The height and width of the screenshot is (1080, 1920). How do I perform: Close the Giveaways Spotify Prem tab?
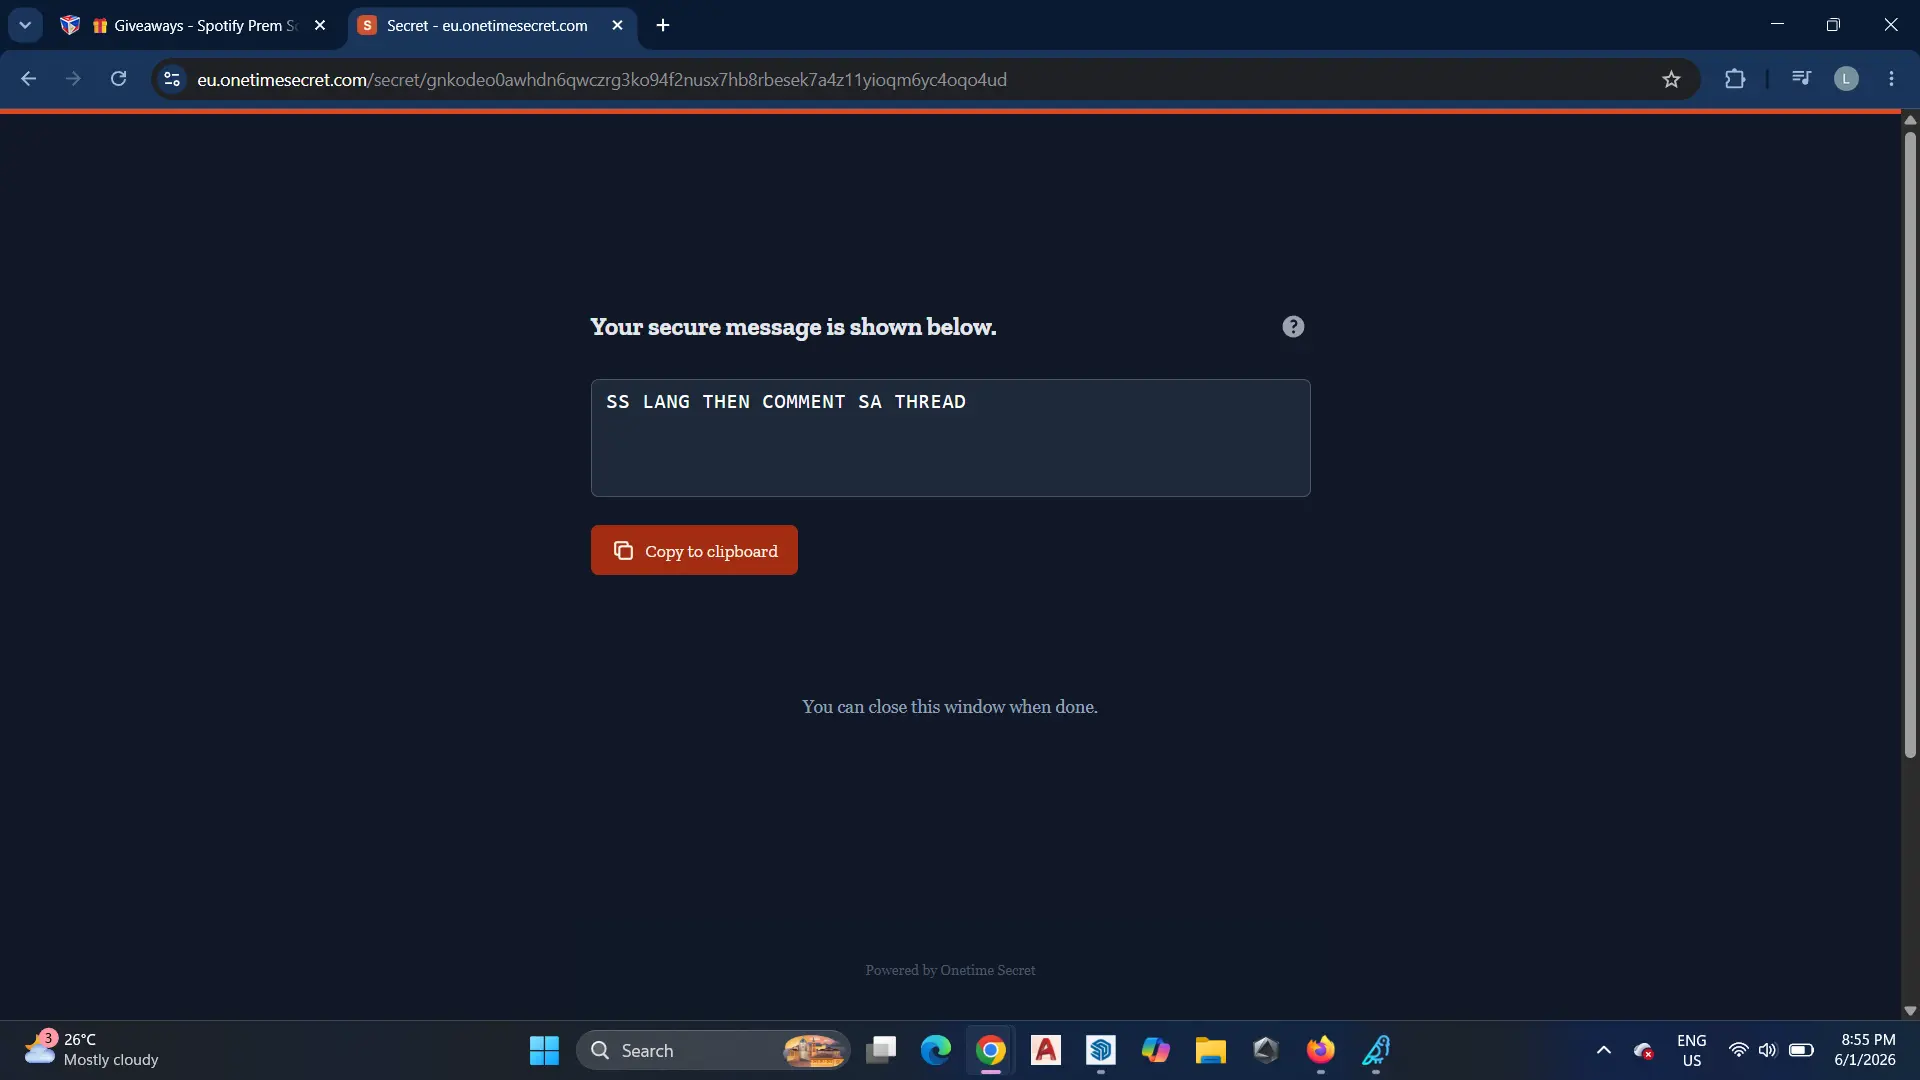click(320, 25)
